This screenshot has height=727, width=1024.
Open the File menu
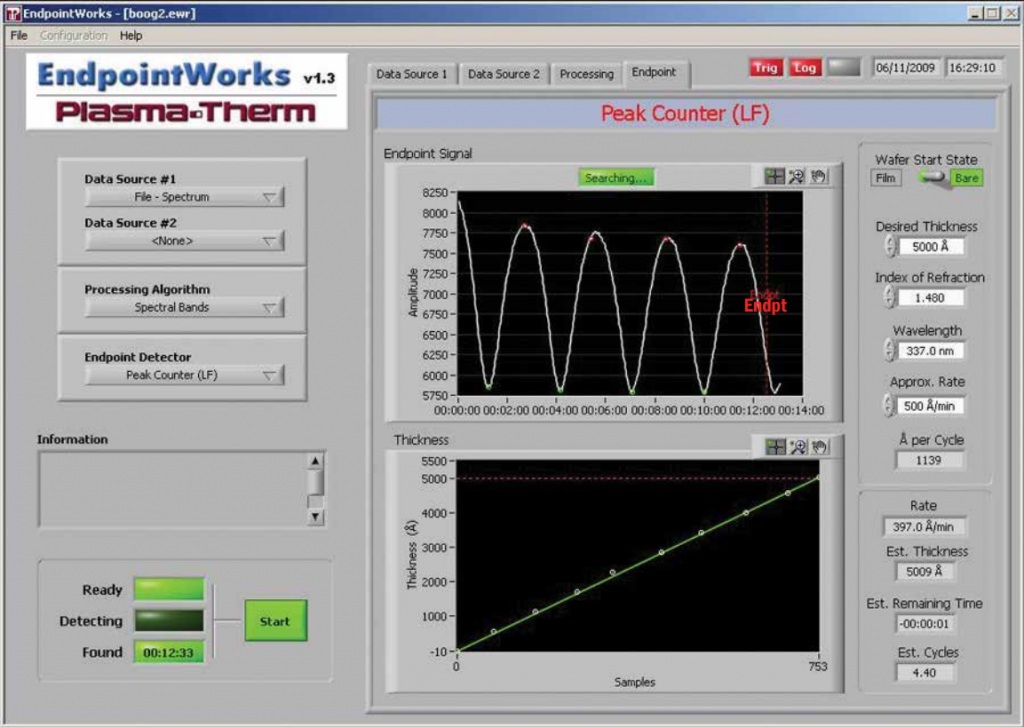tap(16, 33)
